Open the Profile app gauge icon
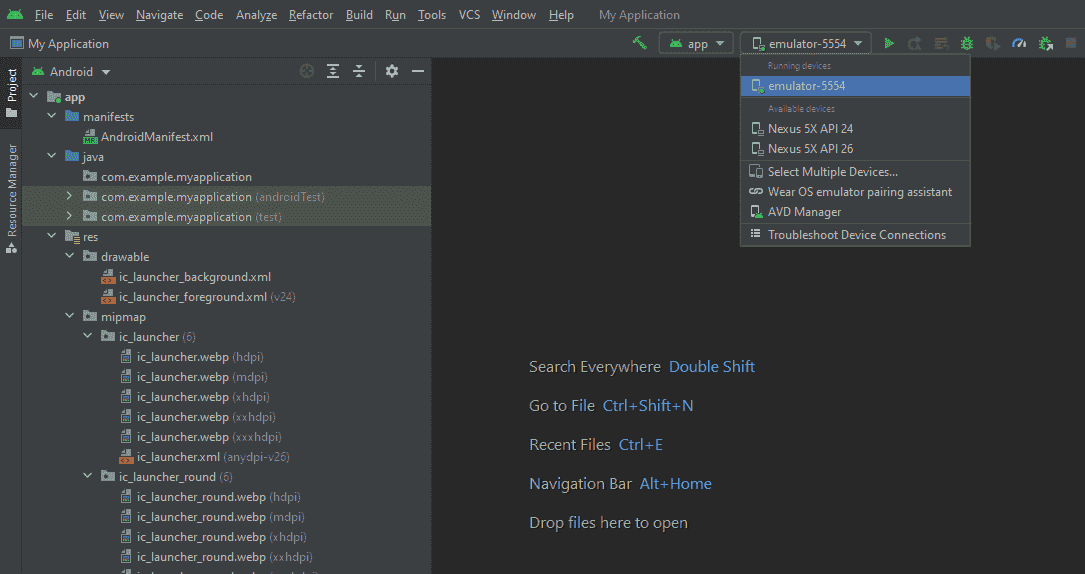 point(1019,44)
